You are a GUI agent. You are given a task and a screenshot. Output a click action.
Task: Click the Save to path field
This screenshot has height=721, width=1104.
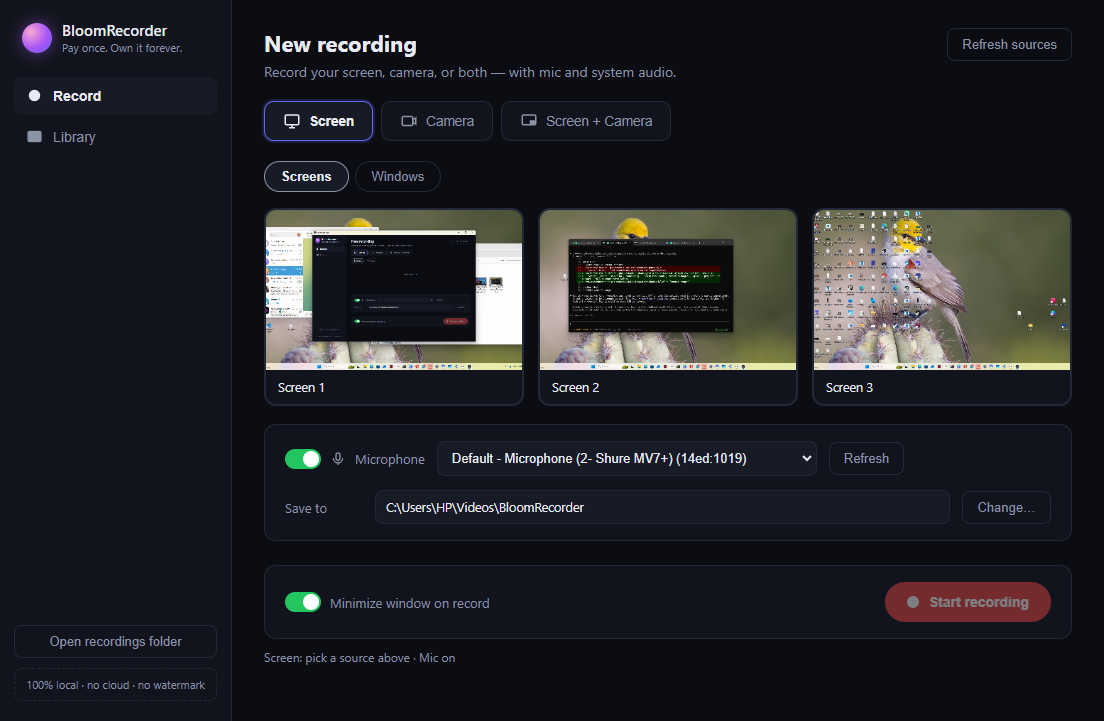[x=662, y=508]
